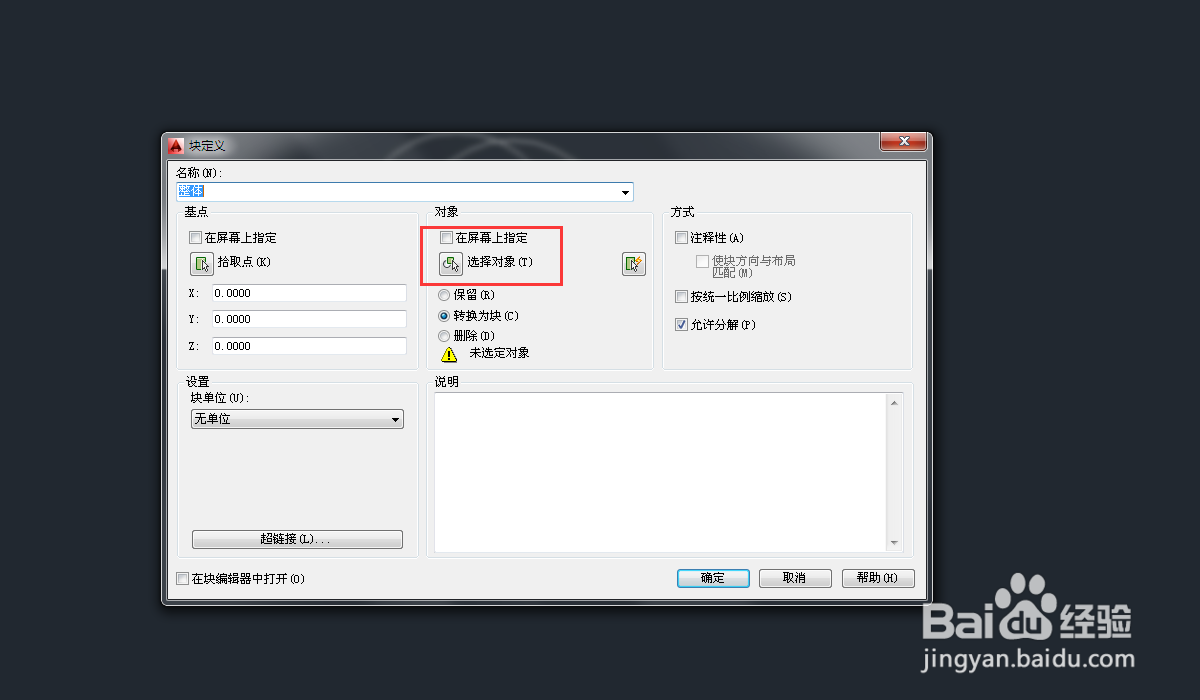Expand the block name dropdown

626,192
